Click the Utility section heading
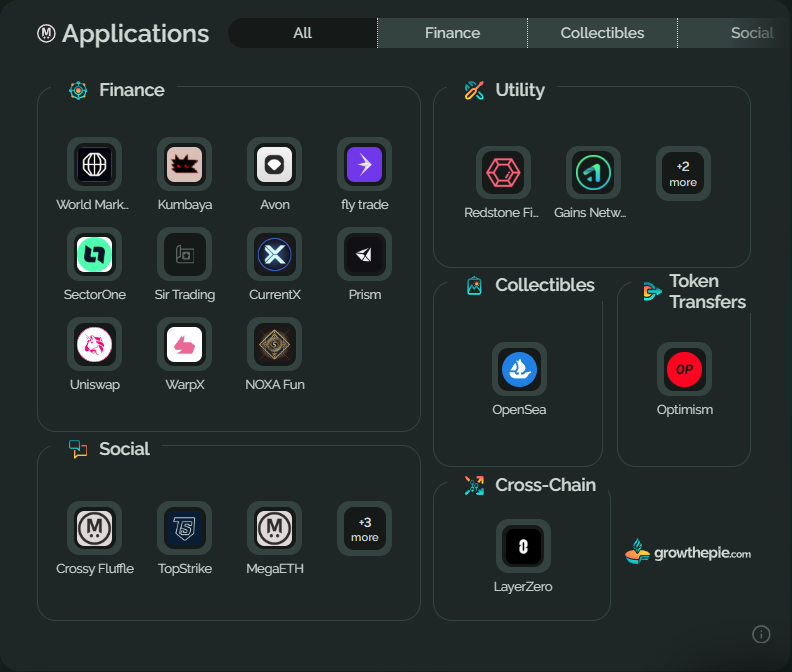The height and width of the screenshot is (672, 792). tap(520, 90)
